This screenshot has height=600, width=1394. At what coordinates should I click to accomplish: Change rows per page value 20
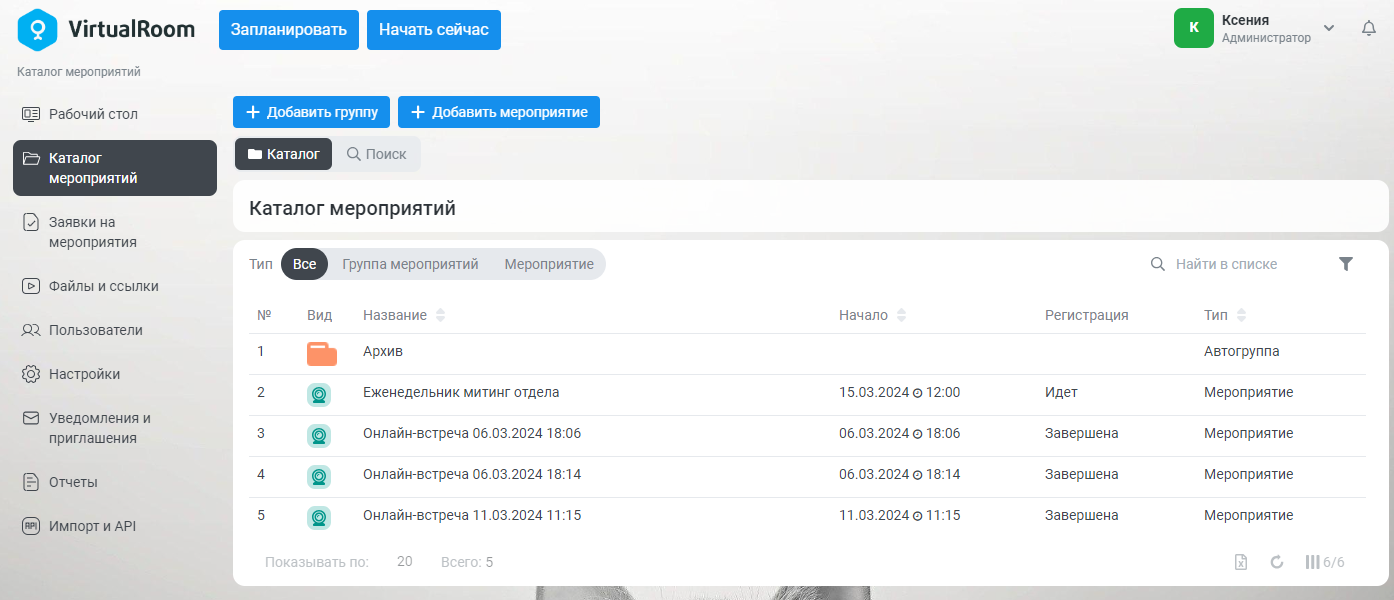click(405, 562)
